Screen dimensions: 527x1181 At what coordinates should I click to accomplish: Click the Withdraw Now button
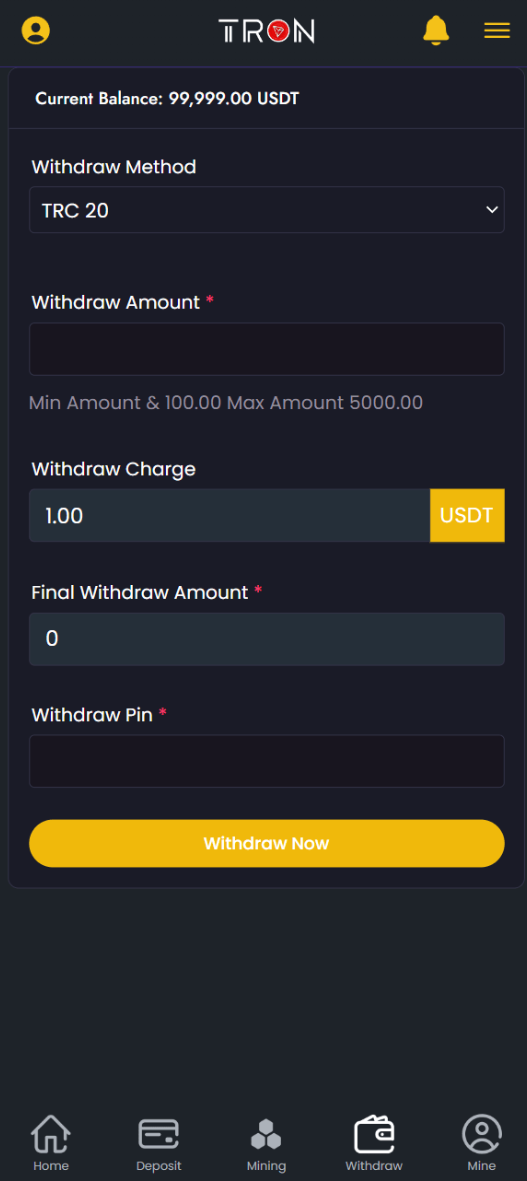267,843
